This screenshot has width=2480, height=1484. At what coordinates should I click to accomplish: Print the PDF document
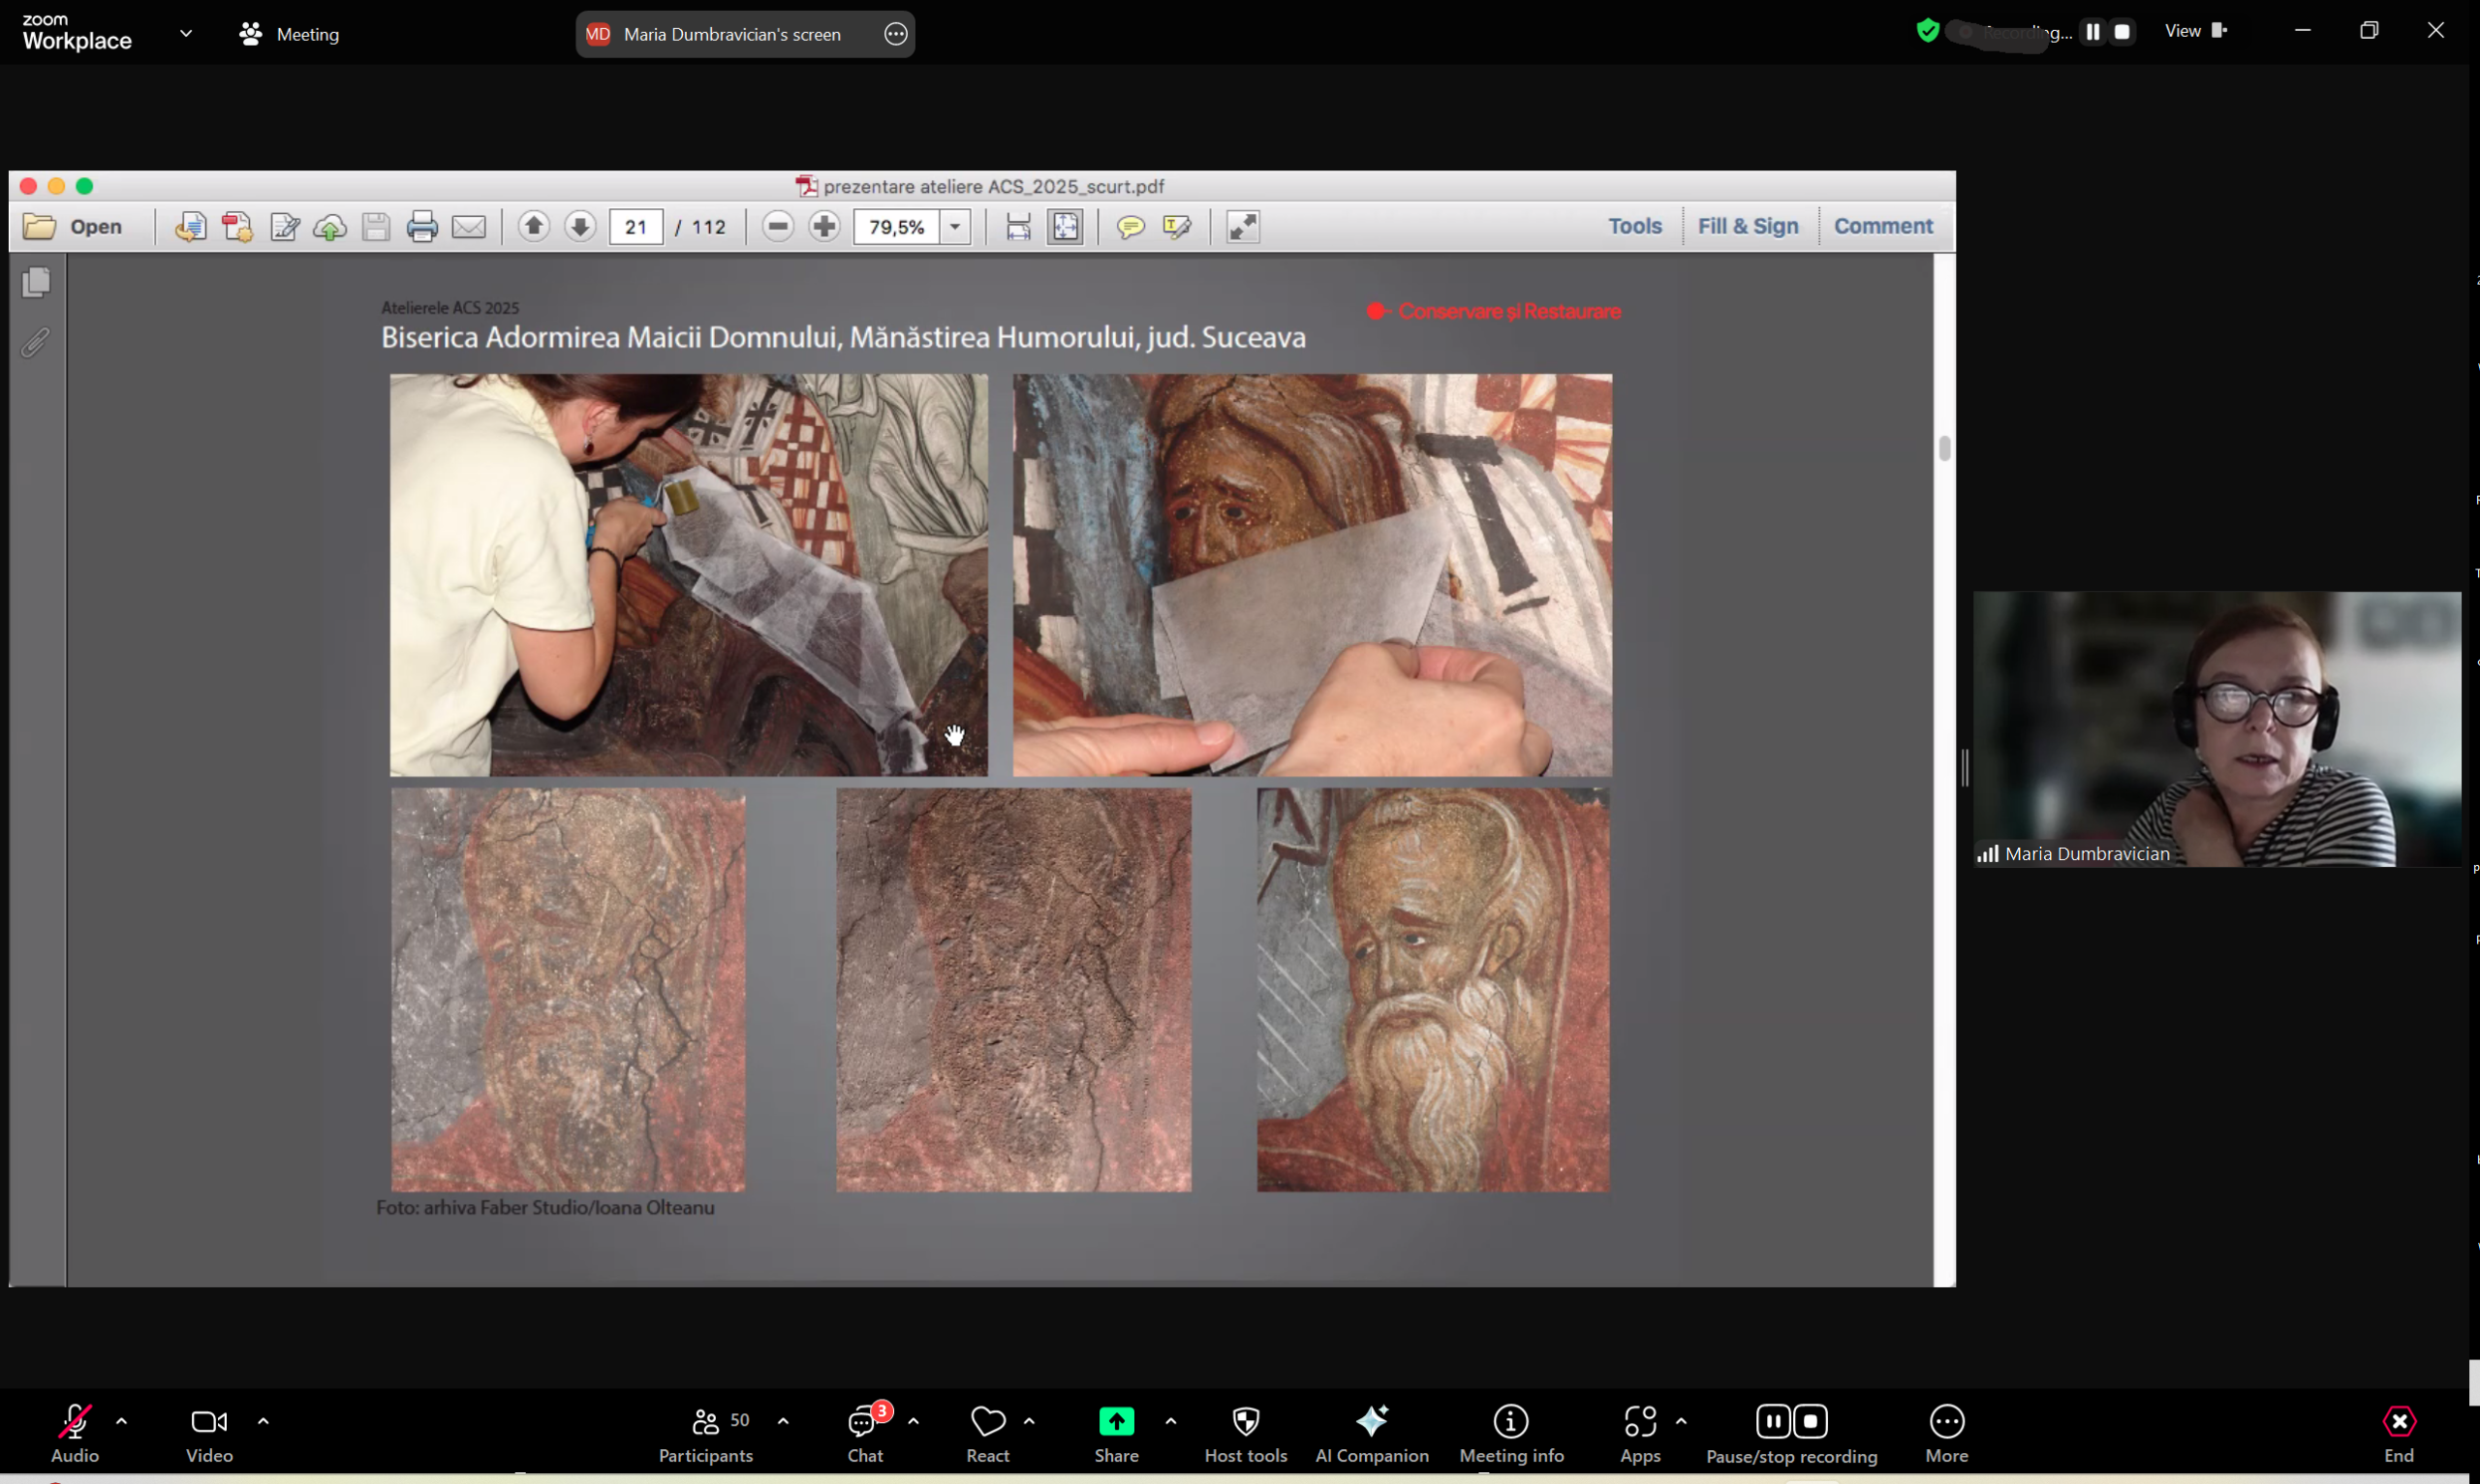click(422, 227)
